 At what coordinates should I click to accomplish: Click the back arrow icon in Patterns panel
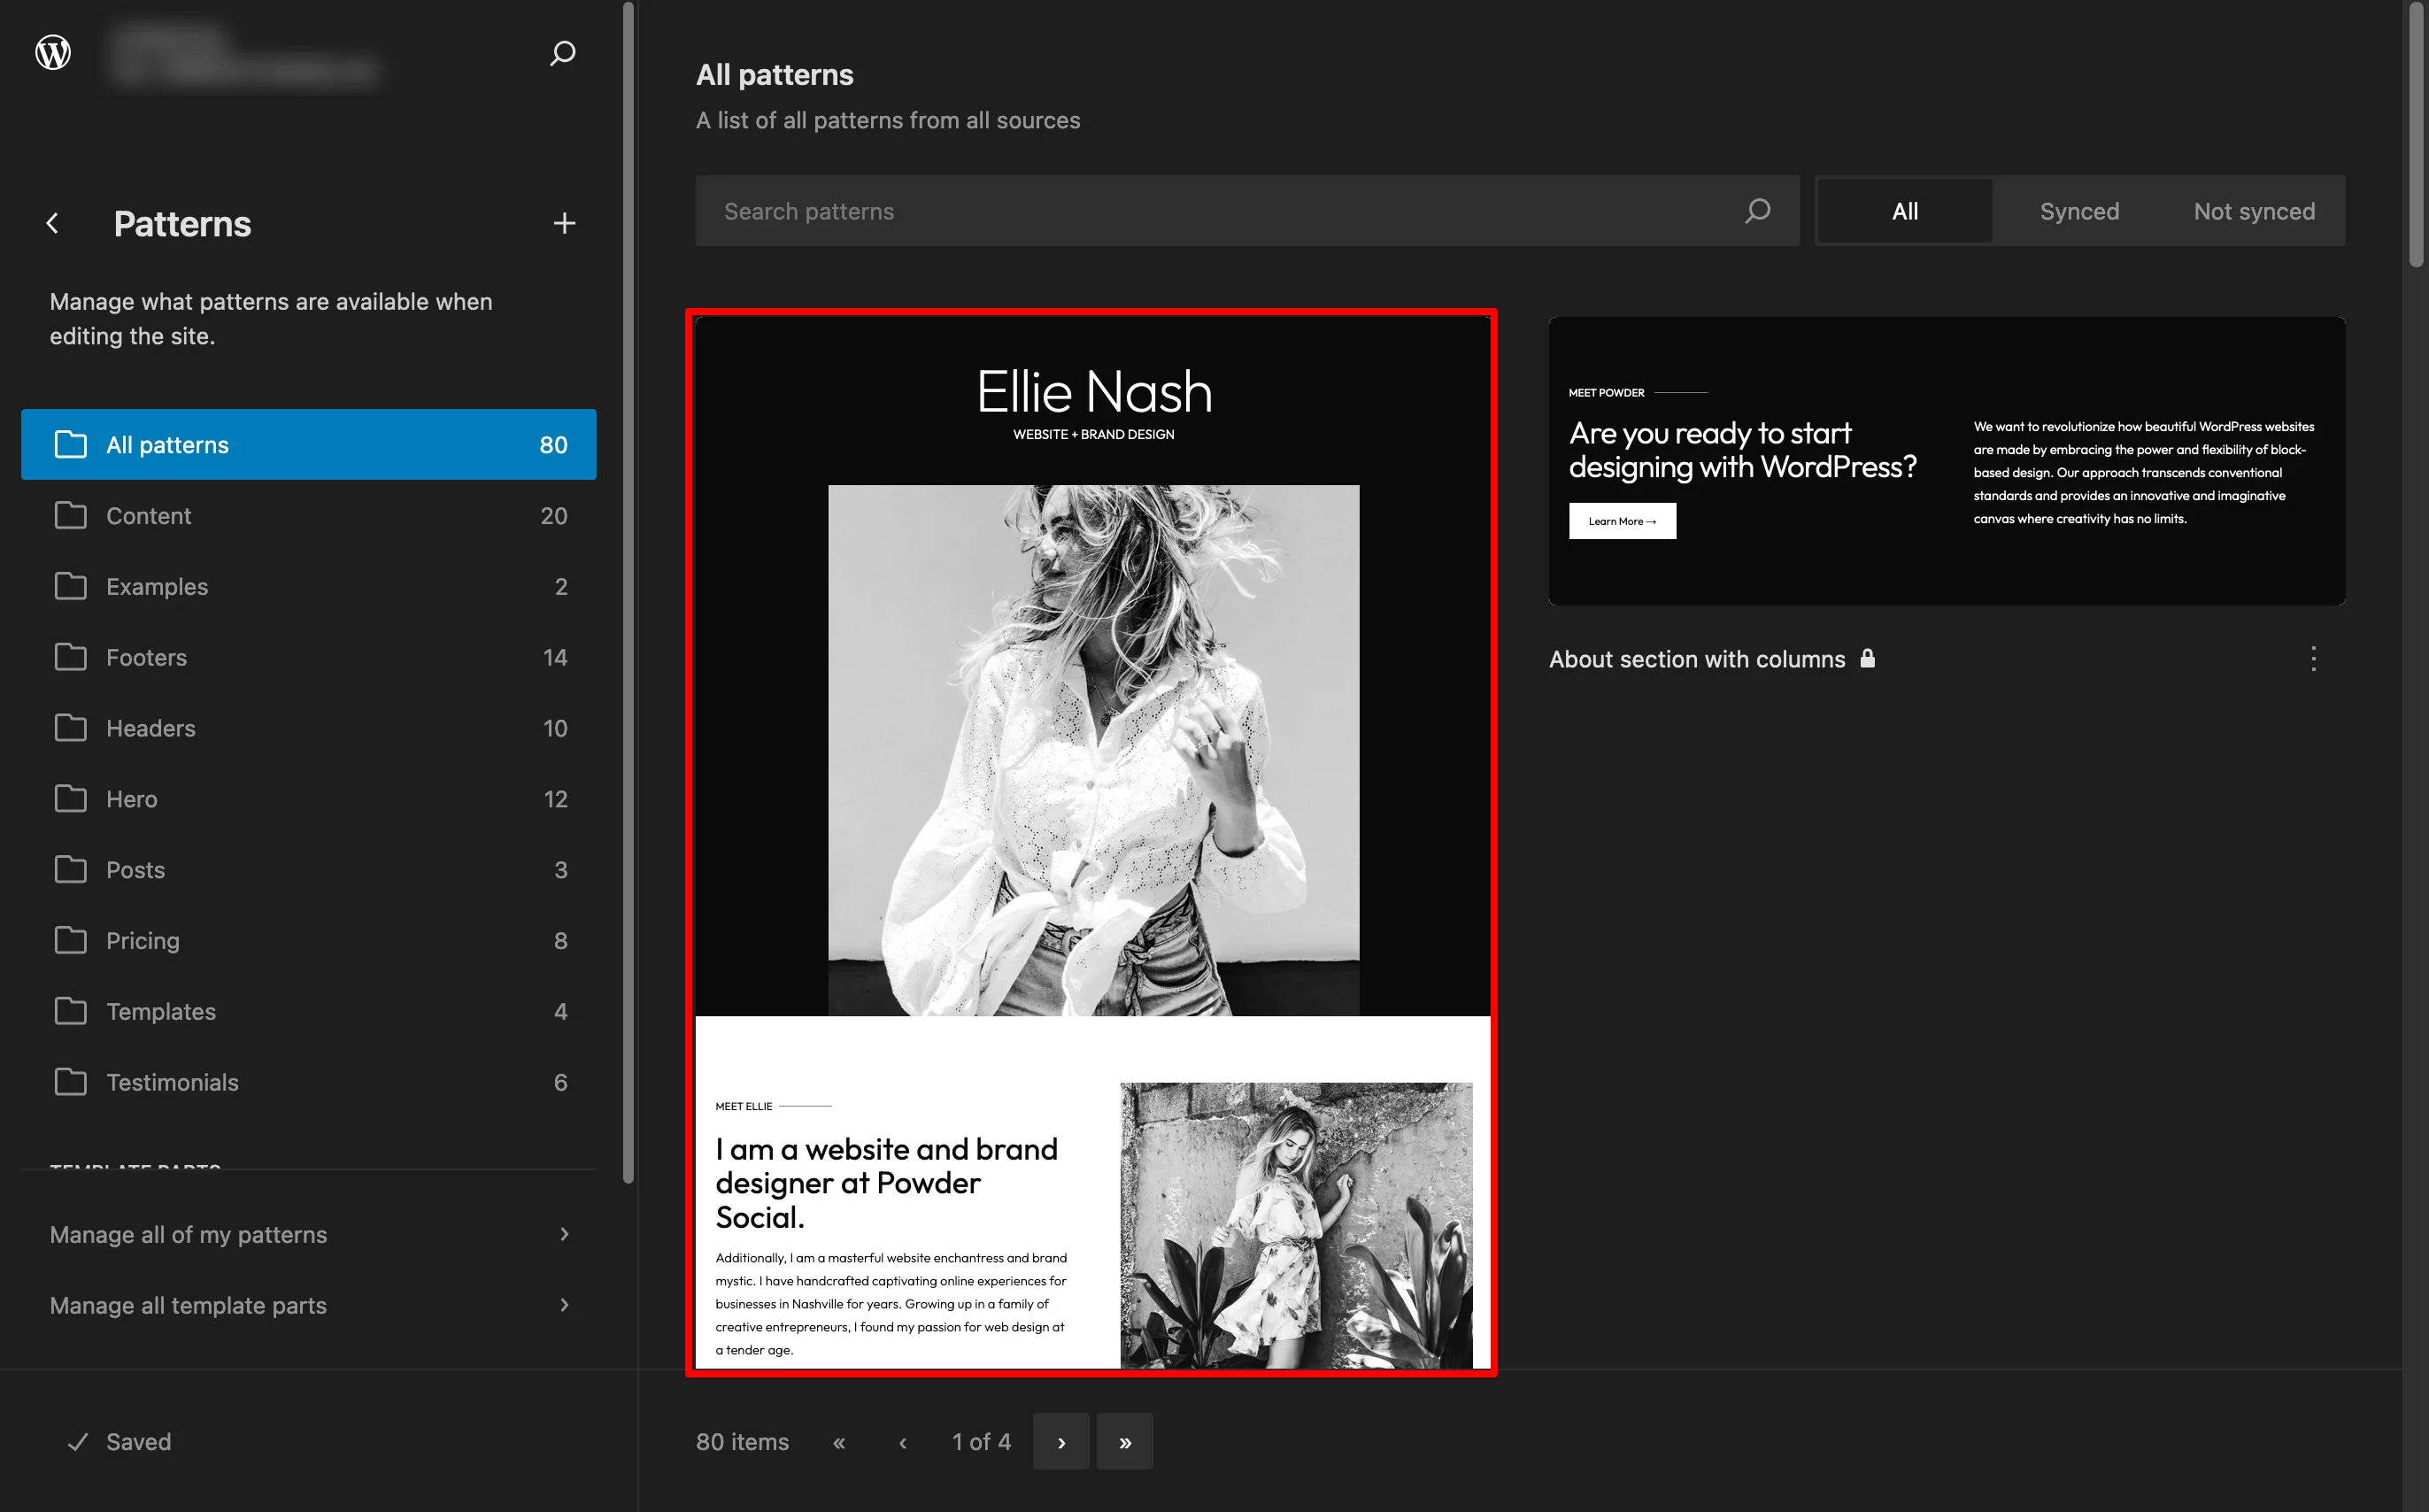52,223
